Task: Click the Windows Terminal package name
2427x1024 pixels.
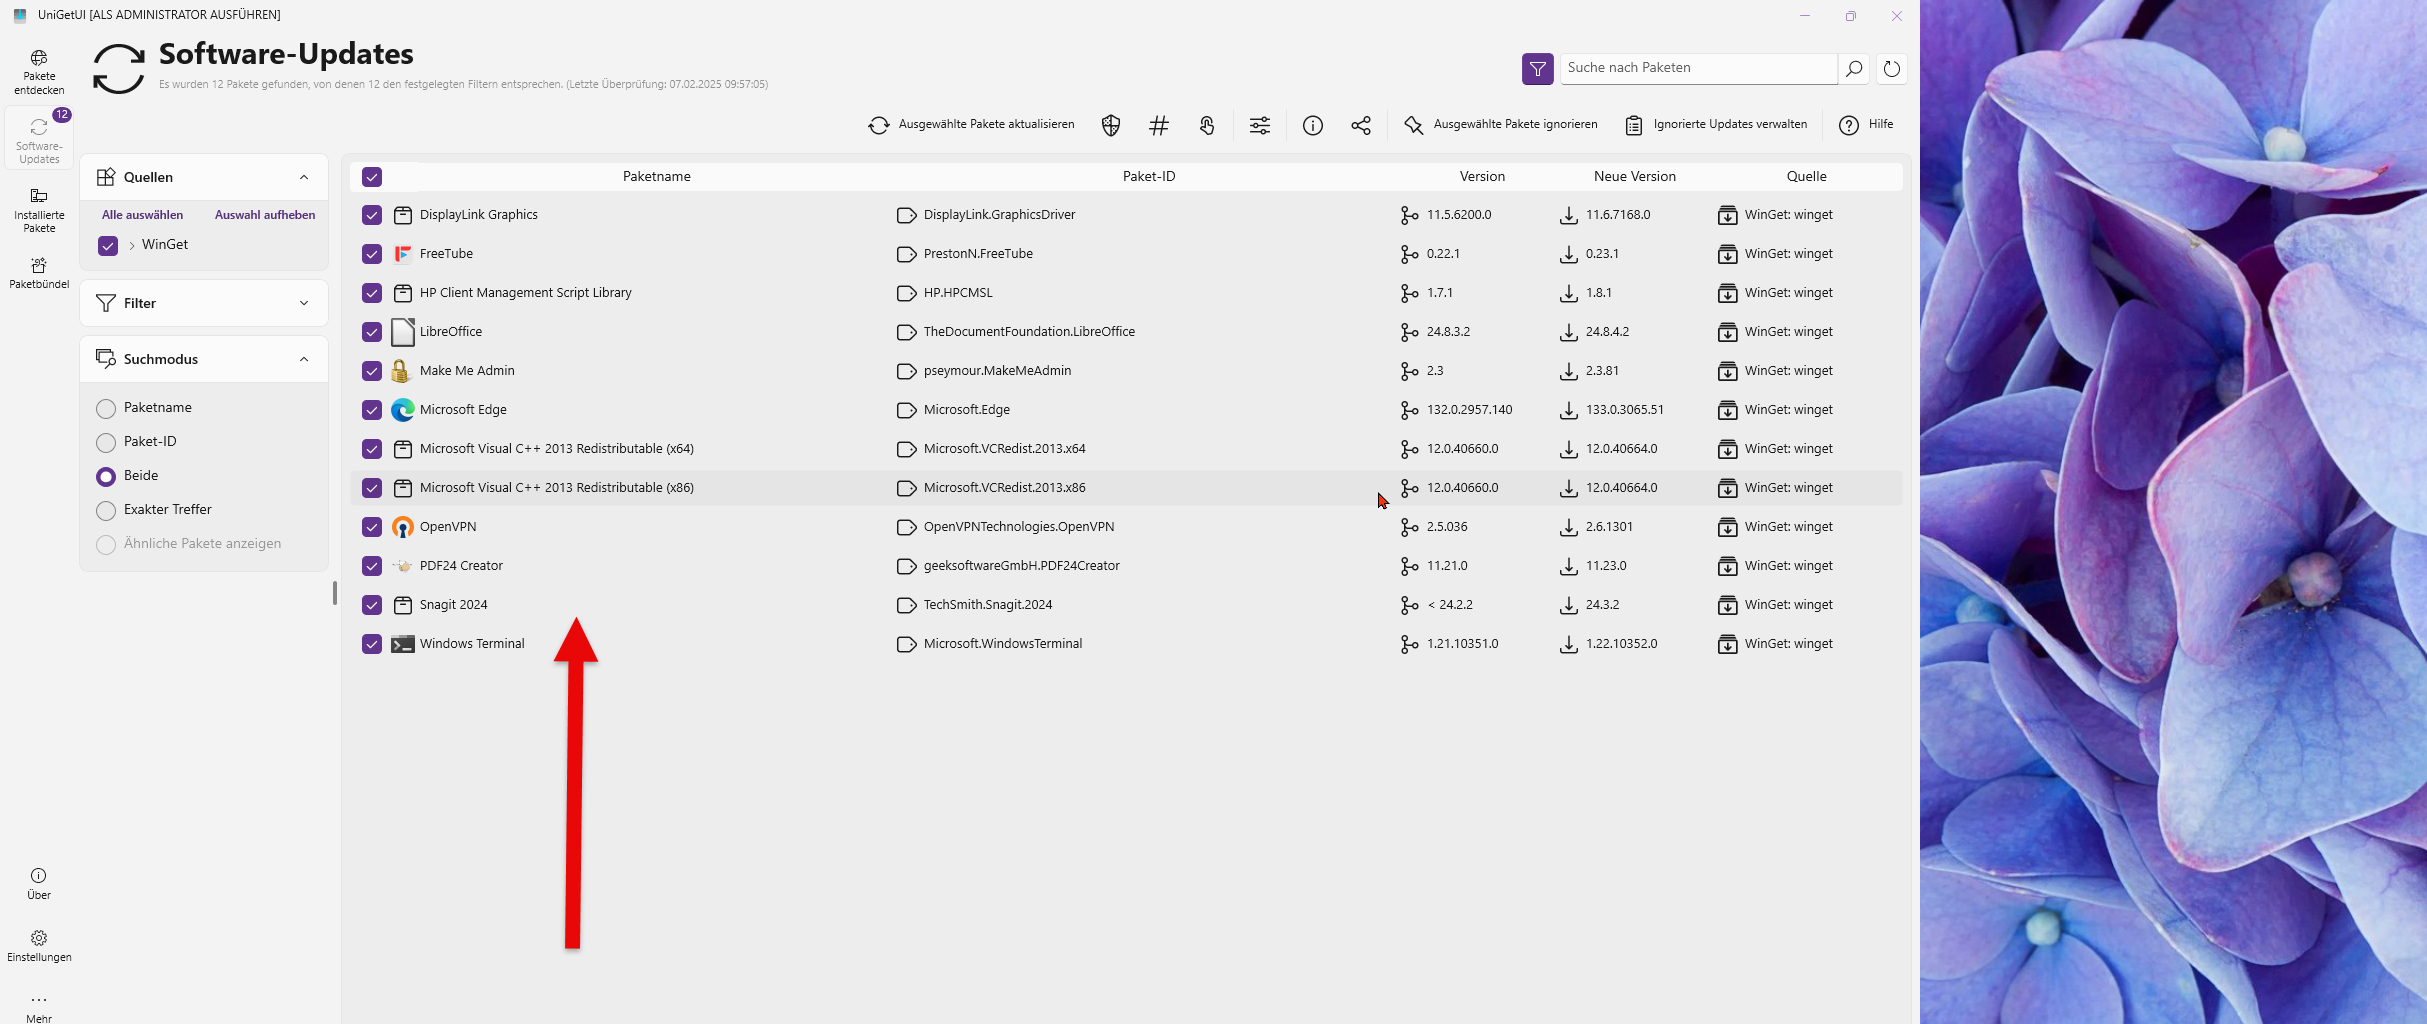Action: coord(472,644)
